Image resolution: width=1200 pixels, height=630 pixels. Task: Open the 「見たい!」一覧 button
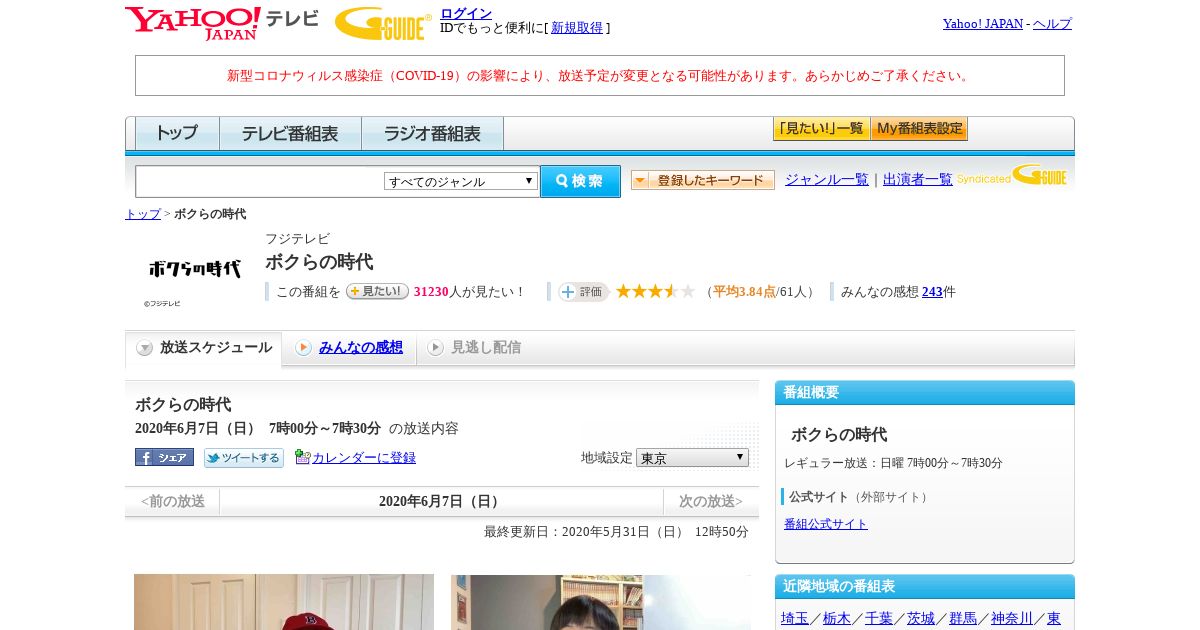pos(821,129)
